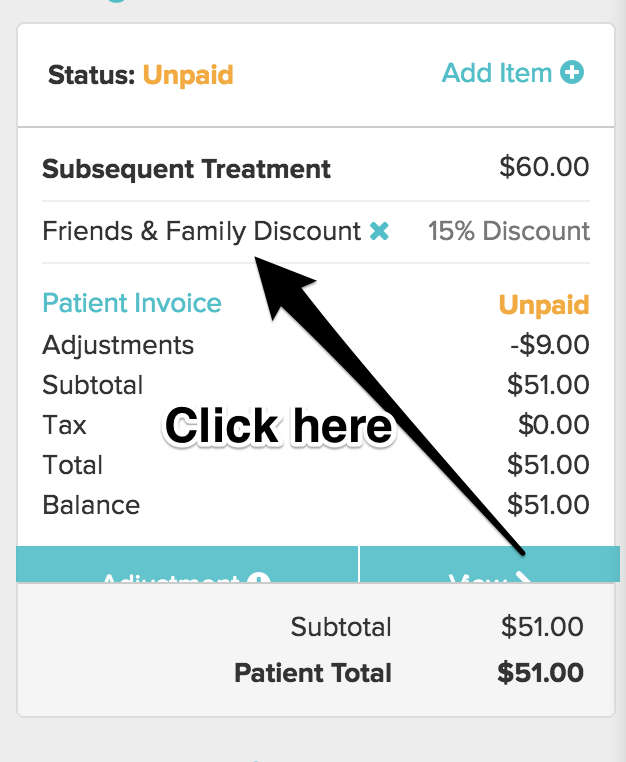
Task: Click the Adjustments row label
Action: click(118, 345)
